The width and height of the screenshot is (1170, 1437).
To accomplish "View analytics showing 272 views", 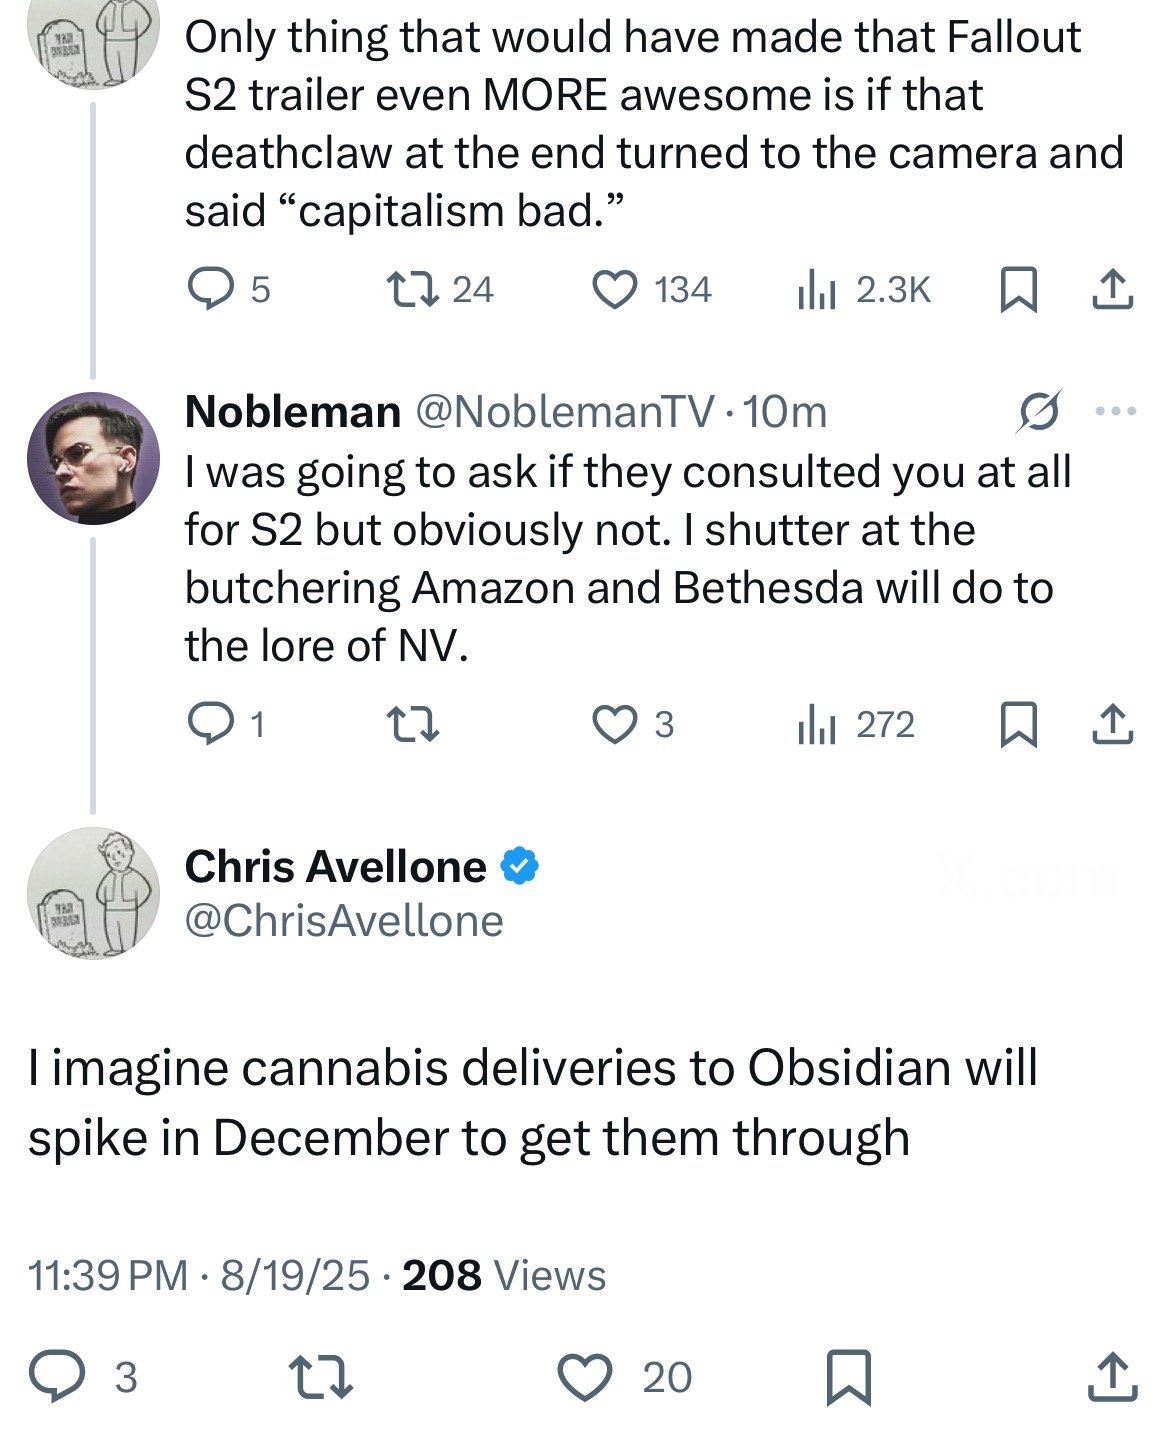I will [816, 725].
